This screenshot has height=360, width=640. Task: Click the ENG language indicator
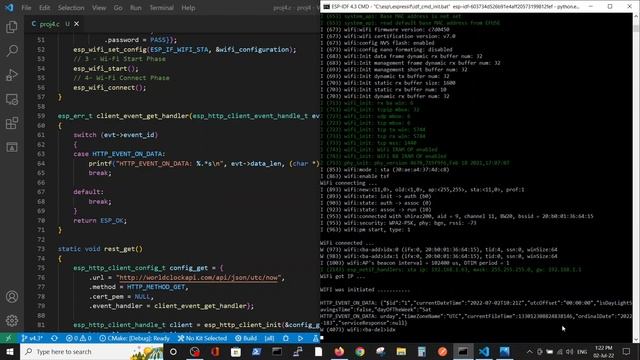click(582, 351)
